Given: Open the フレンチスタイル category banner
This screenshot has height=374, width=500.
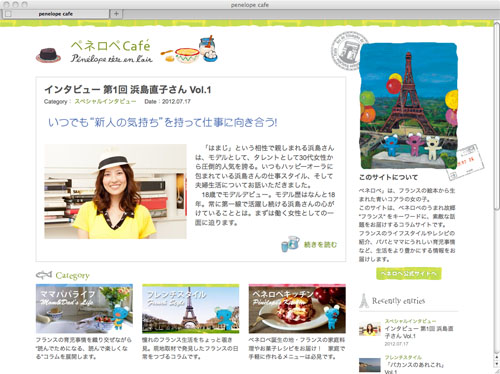Looking at the screenshot, I should click(191, 309).
